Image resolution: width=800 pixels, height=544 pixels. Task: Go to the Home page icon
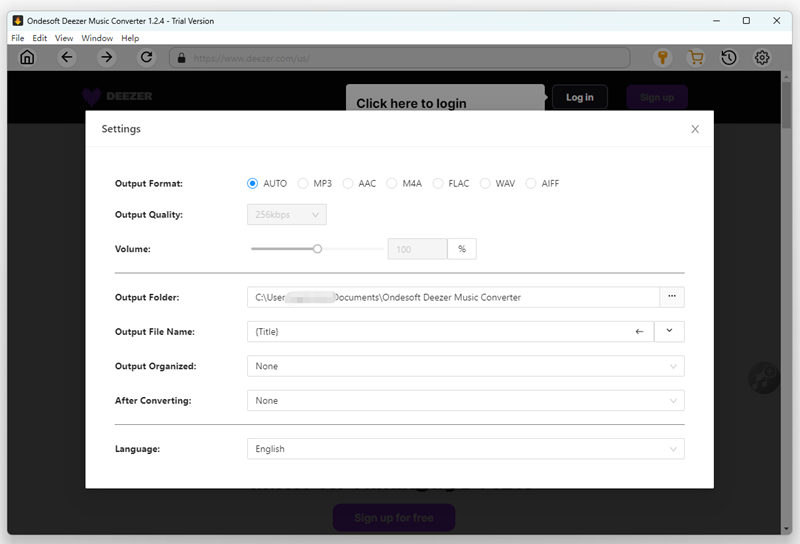(27, 57)
